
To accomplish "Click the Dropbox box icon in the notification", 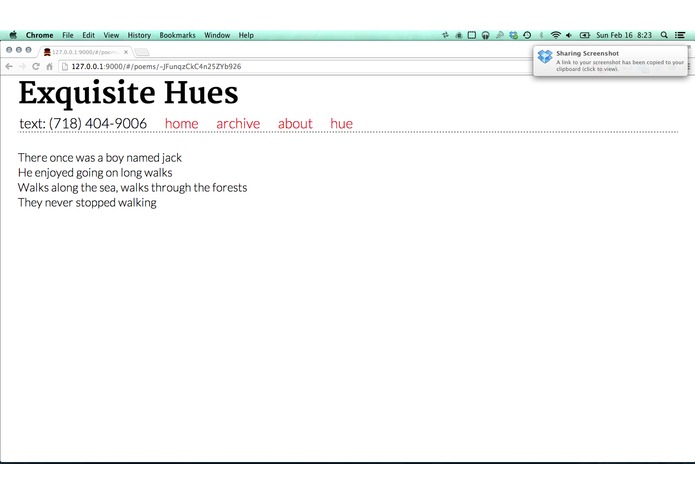I will click(545, 56).
